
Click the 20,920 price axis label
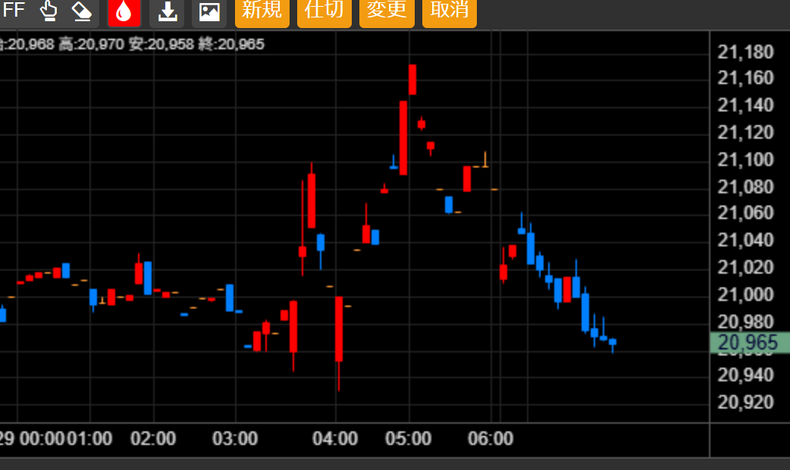(x=745, y=402)
